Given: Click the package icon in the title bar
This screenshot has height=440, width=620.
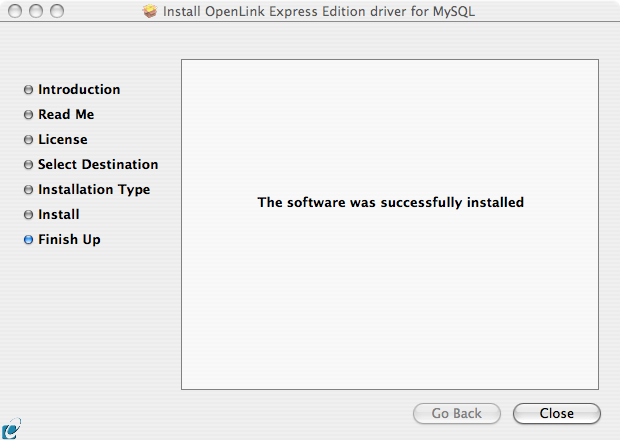Looking at the screenshot, I should coord(150,11).
